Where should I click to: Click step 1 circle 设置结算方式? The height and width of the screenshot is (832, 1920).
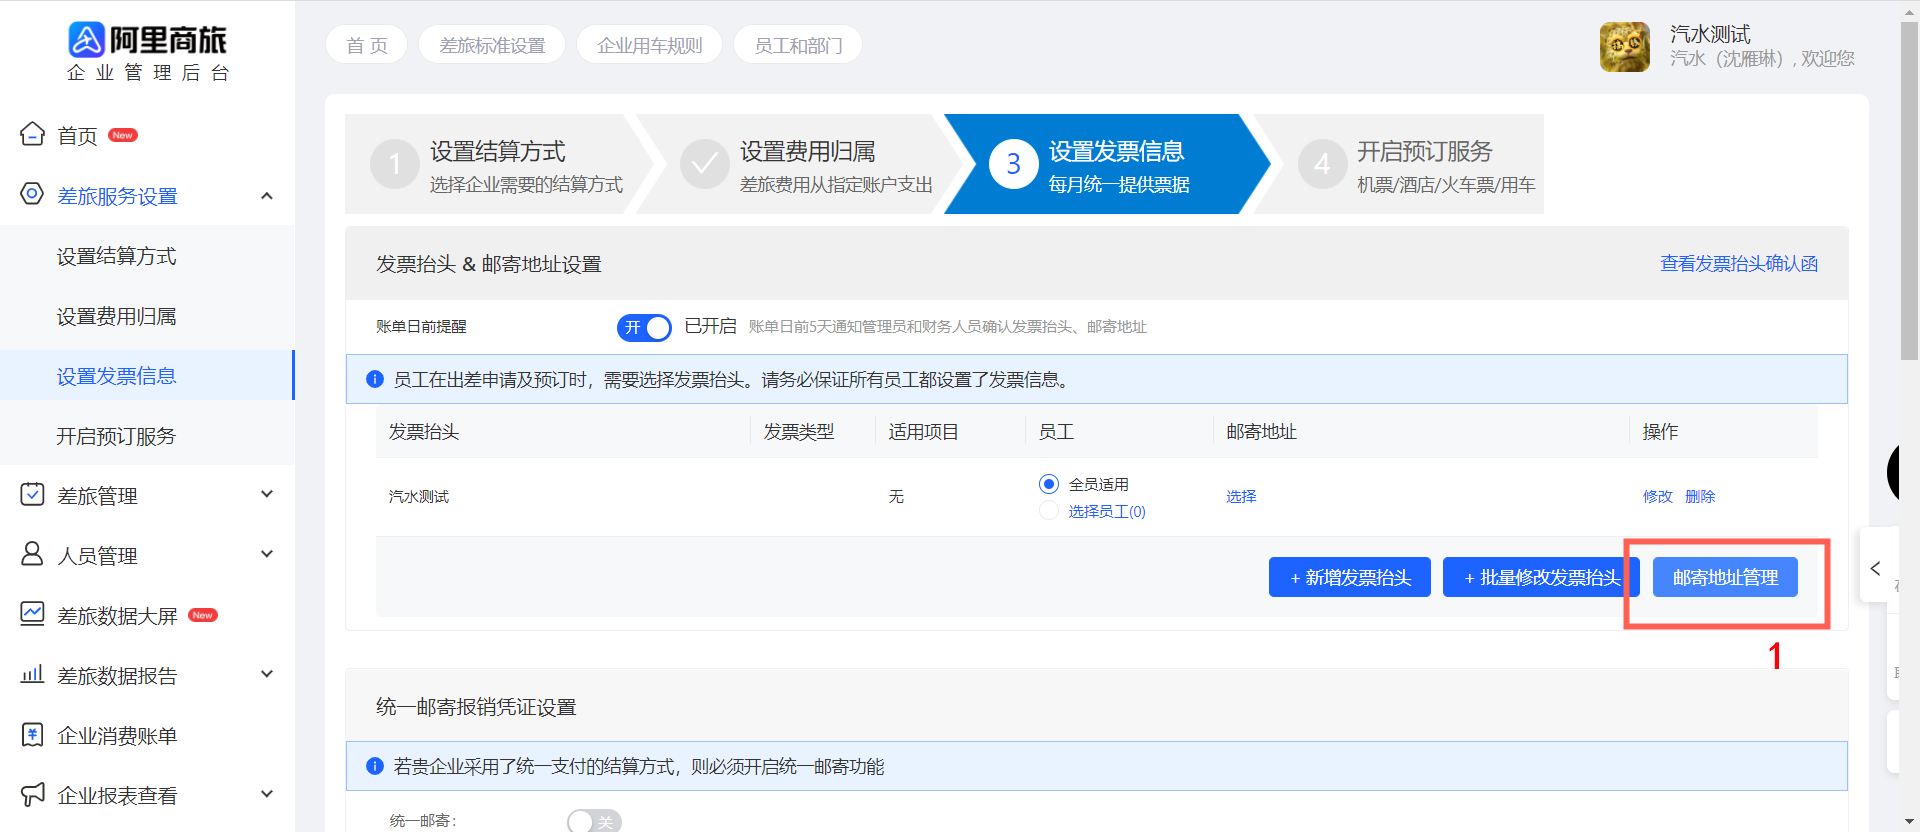(x=395, y=164)
